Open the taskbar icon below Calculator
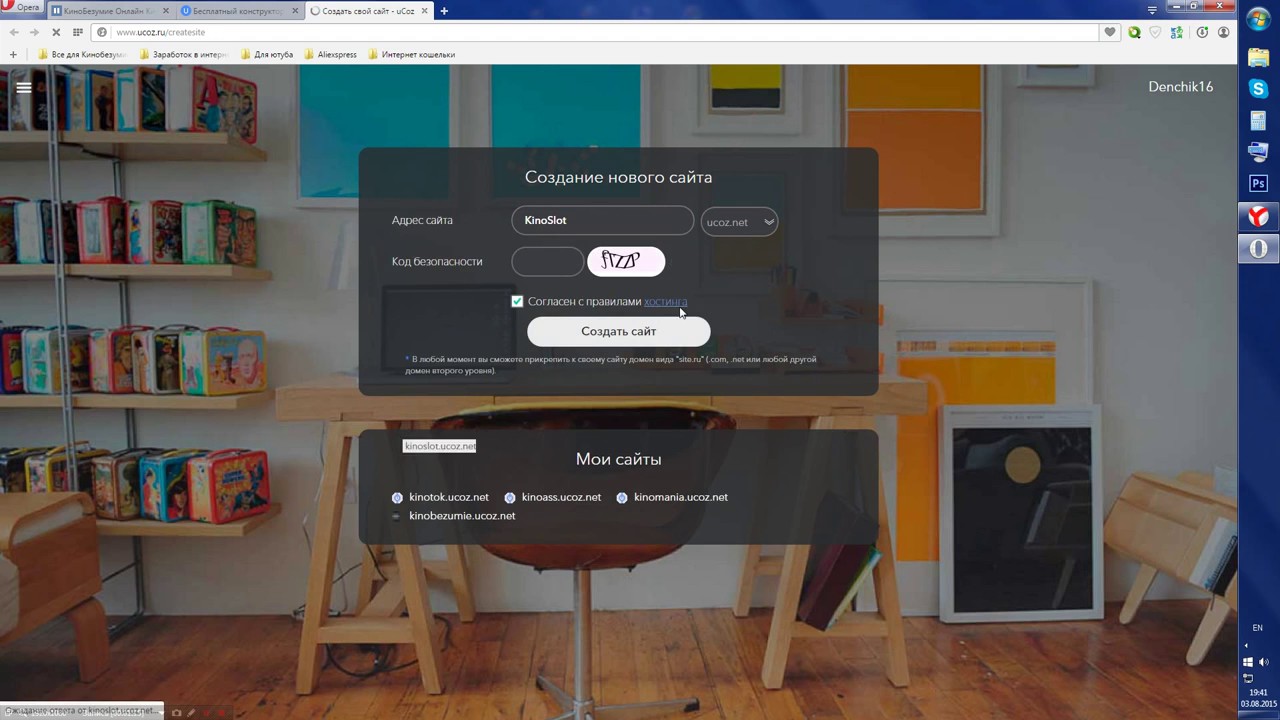The image size is (1280, 720). click(x=1259, y=152)
